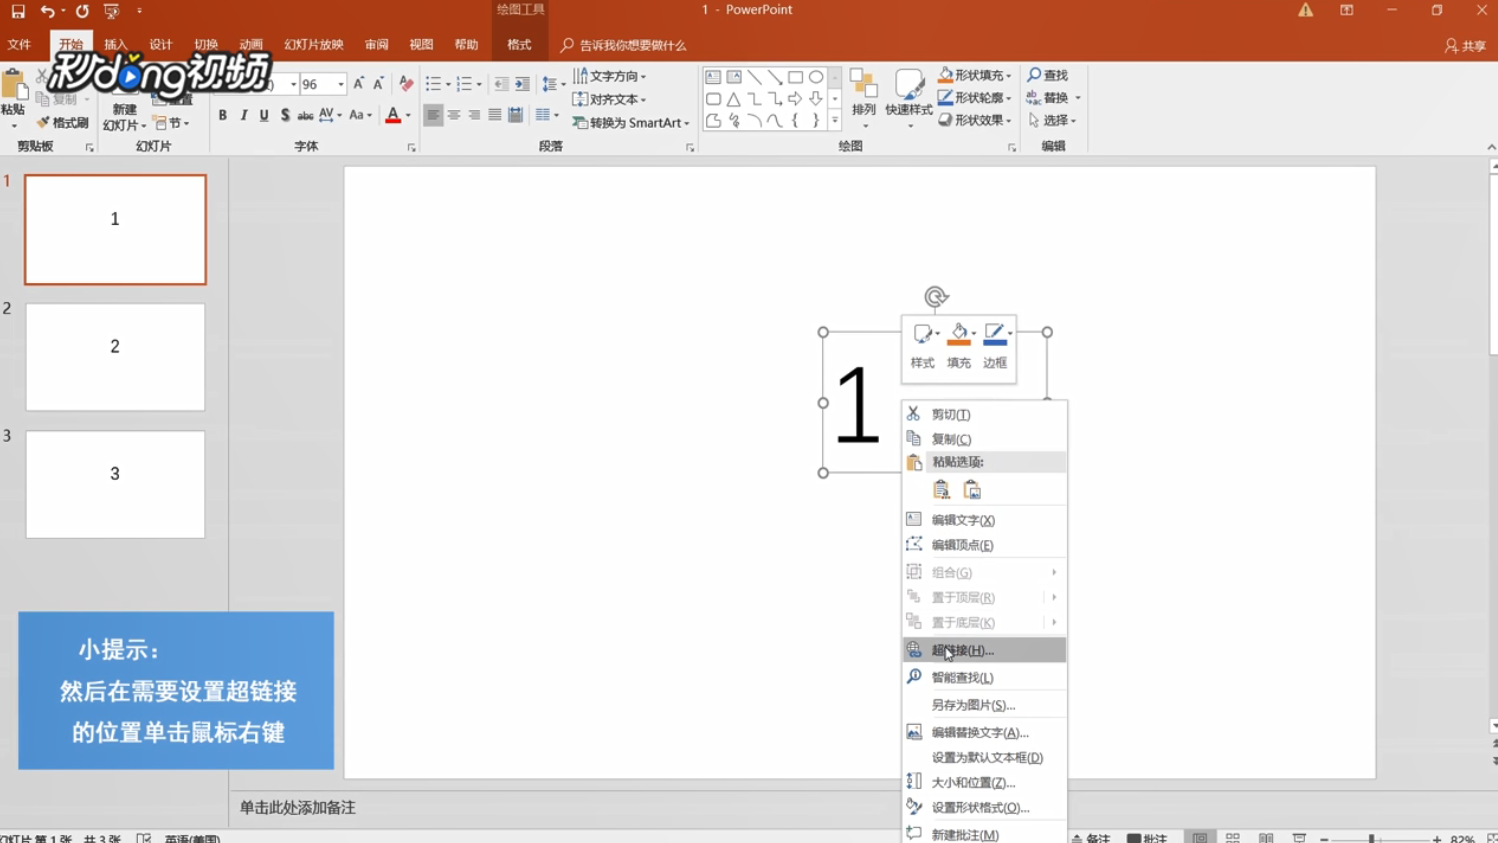
Task: Justify the text alignment
Action: (495, 116)
